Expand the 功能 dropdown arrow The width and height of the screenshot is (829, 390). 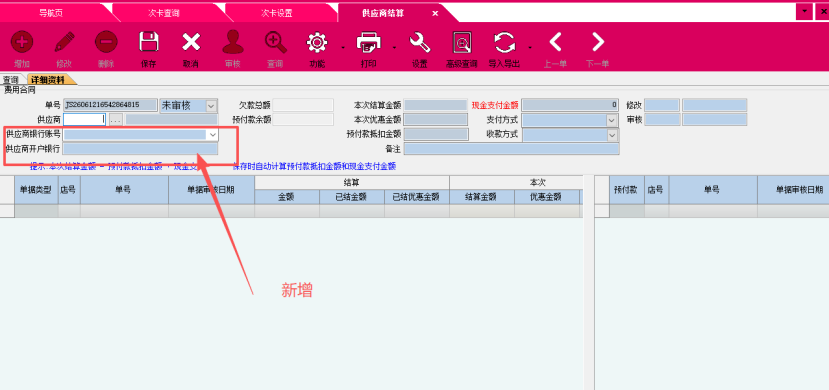click(x=343, y=48)
